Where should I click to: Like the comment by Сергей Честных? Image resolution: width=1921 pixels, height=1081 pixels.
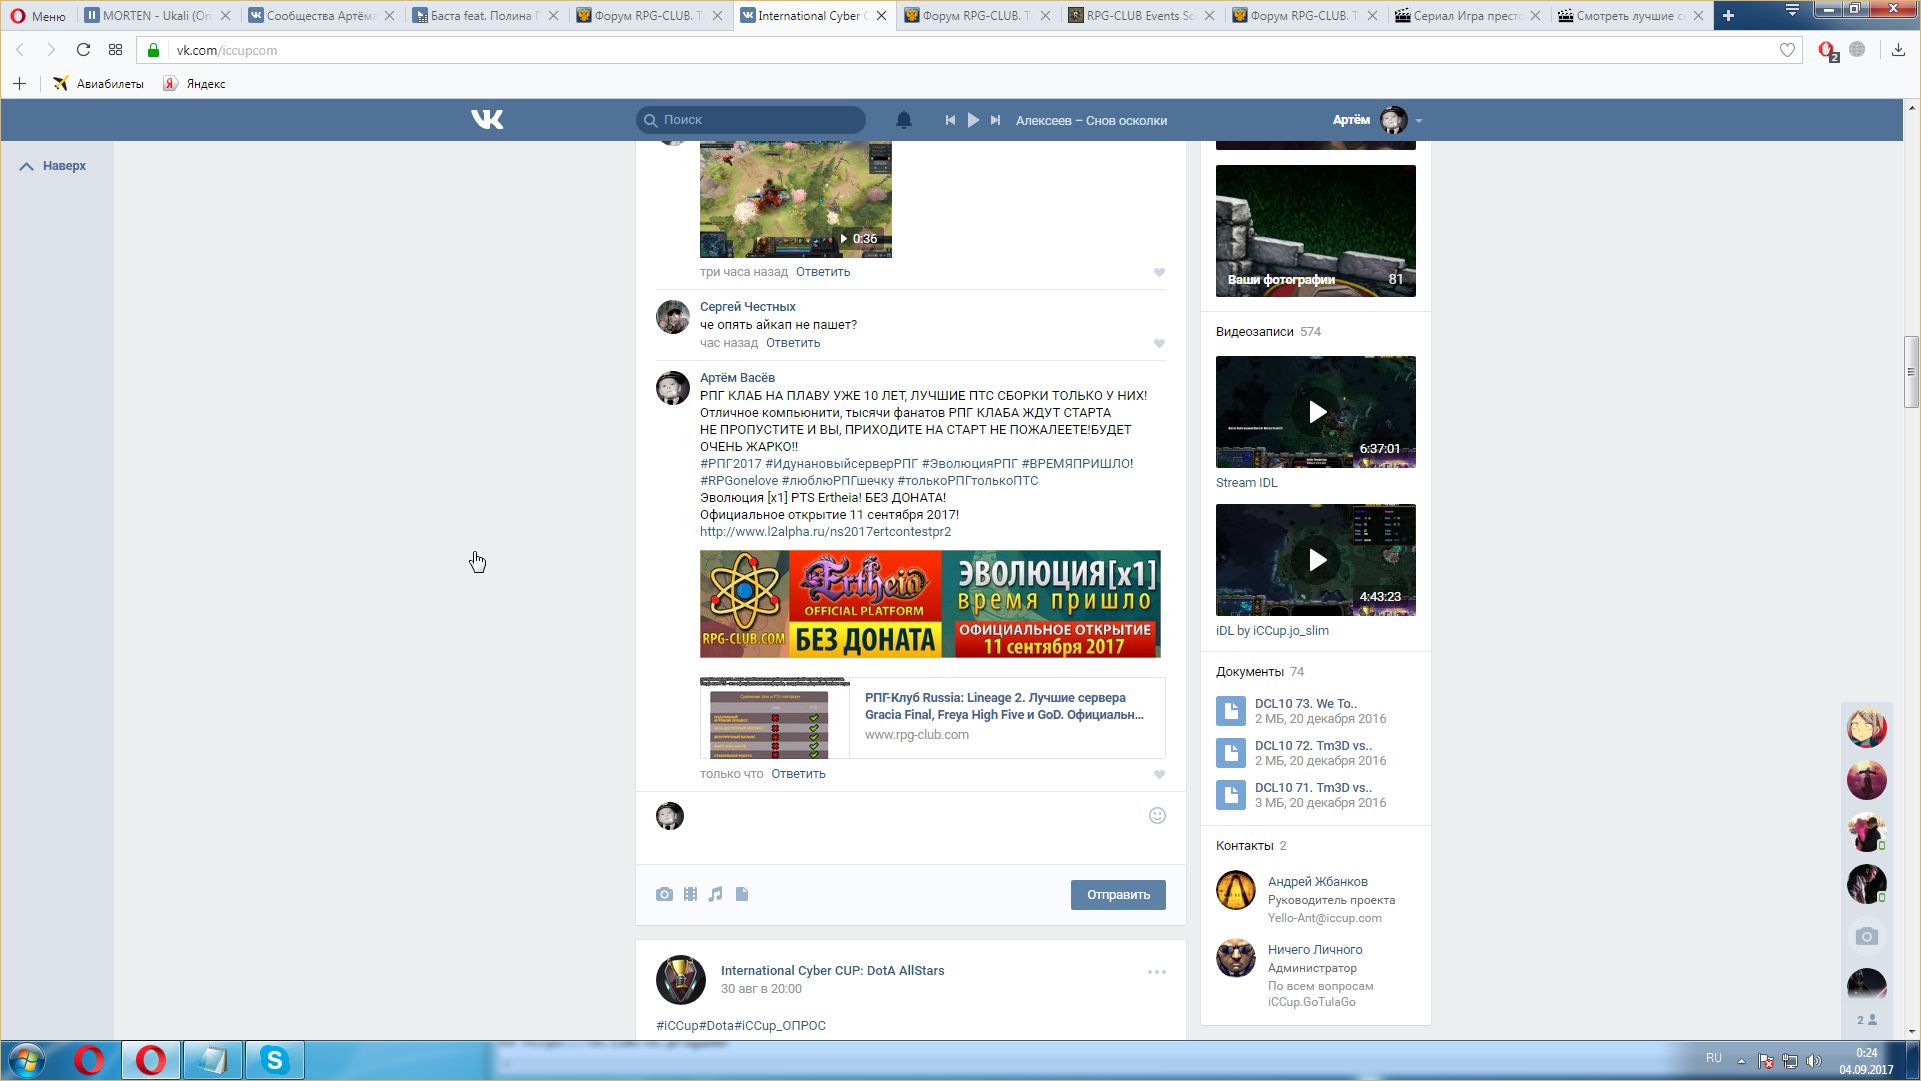pyautogui.click(x=1159, y=343)
